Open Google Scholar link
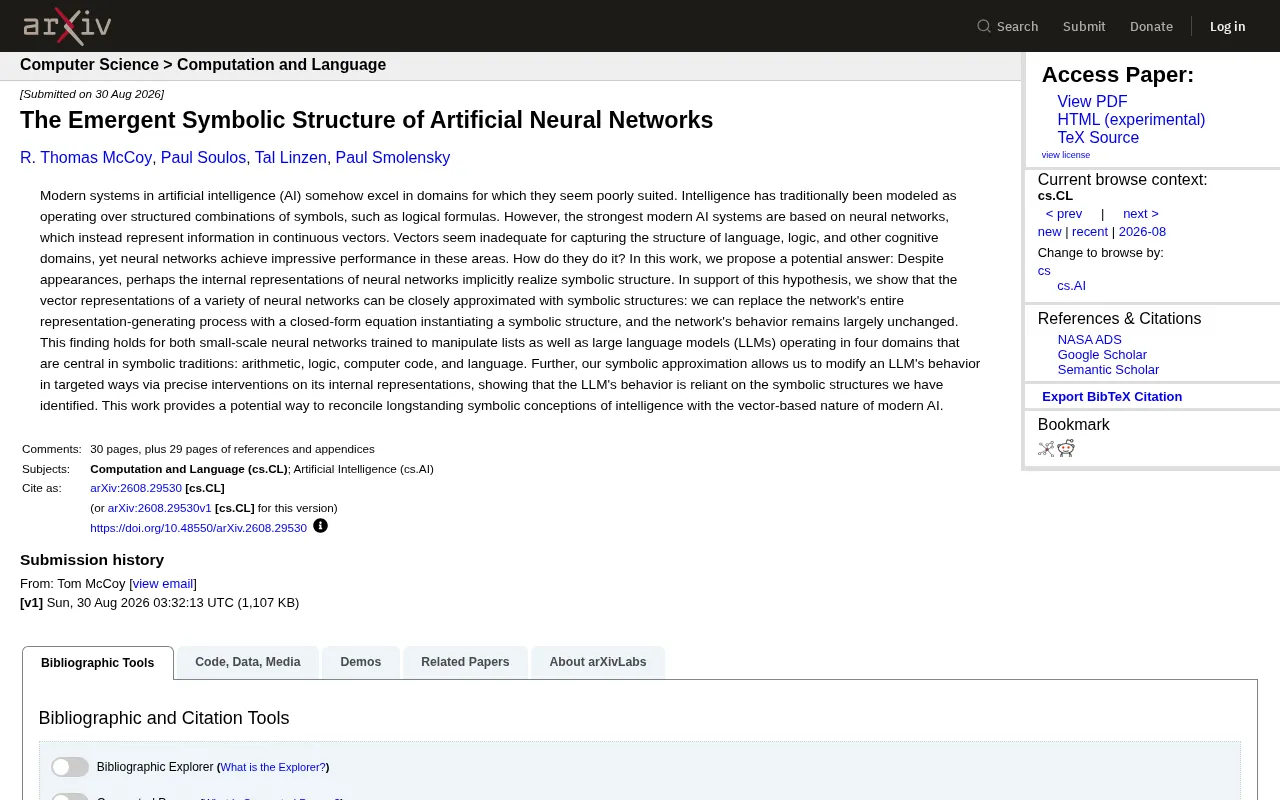Viewport: 1280px width, 800px height. [x=1102, y=355]
